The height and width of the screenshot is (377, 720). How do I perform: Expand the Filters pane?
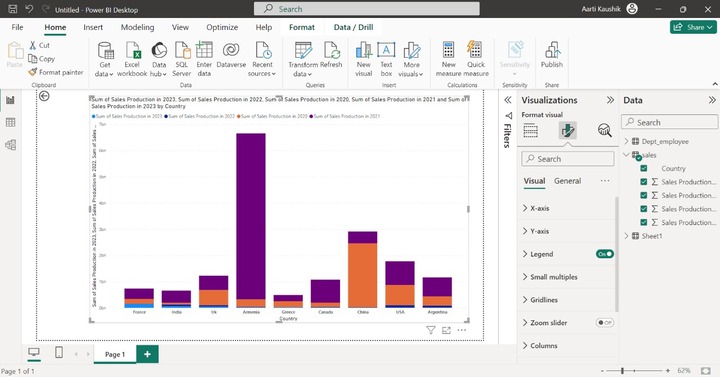(508, 100)
